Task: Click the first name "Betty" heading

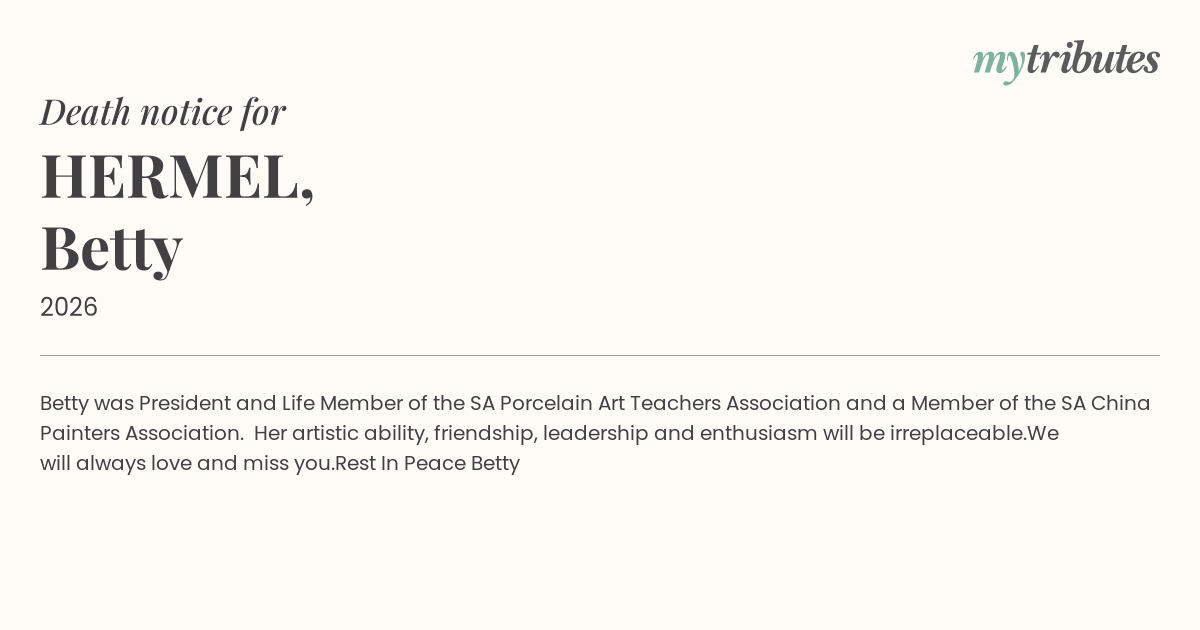Action: coord(111,247)
